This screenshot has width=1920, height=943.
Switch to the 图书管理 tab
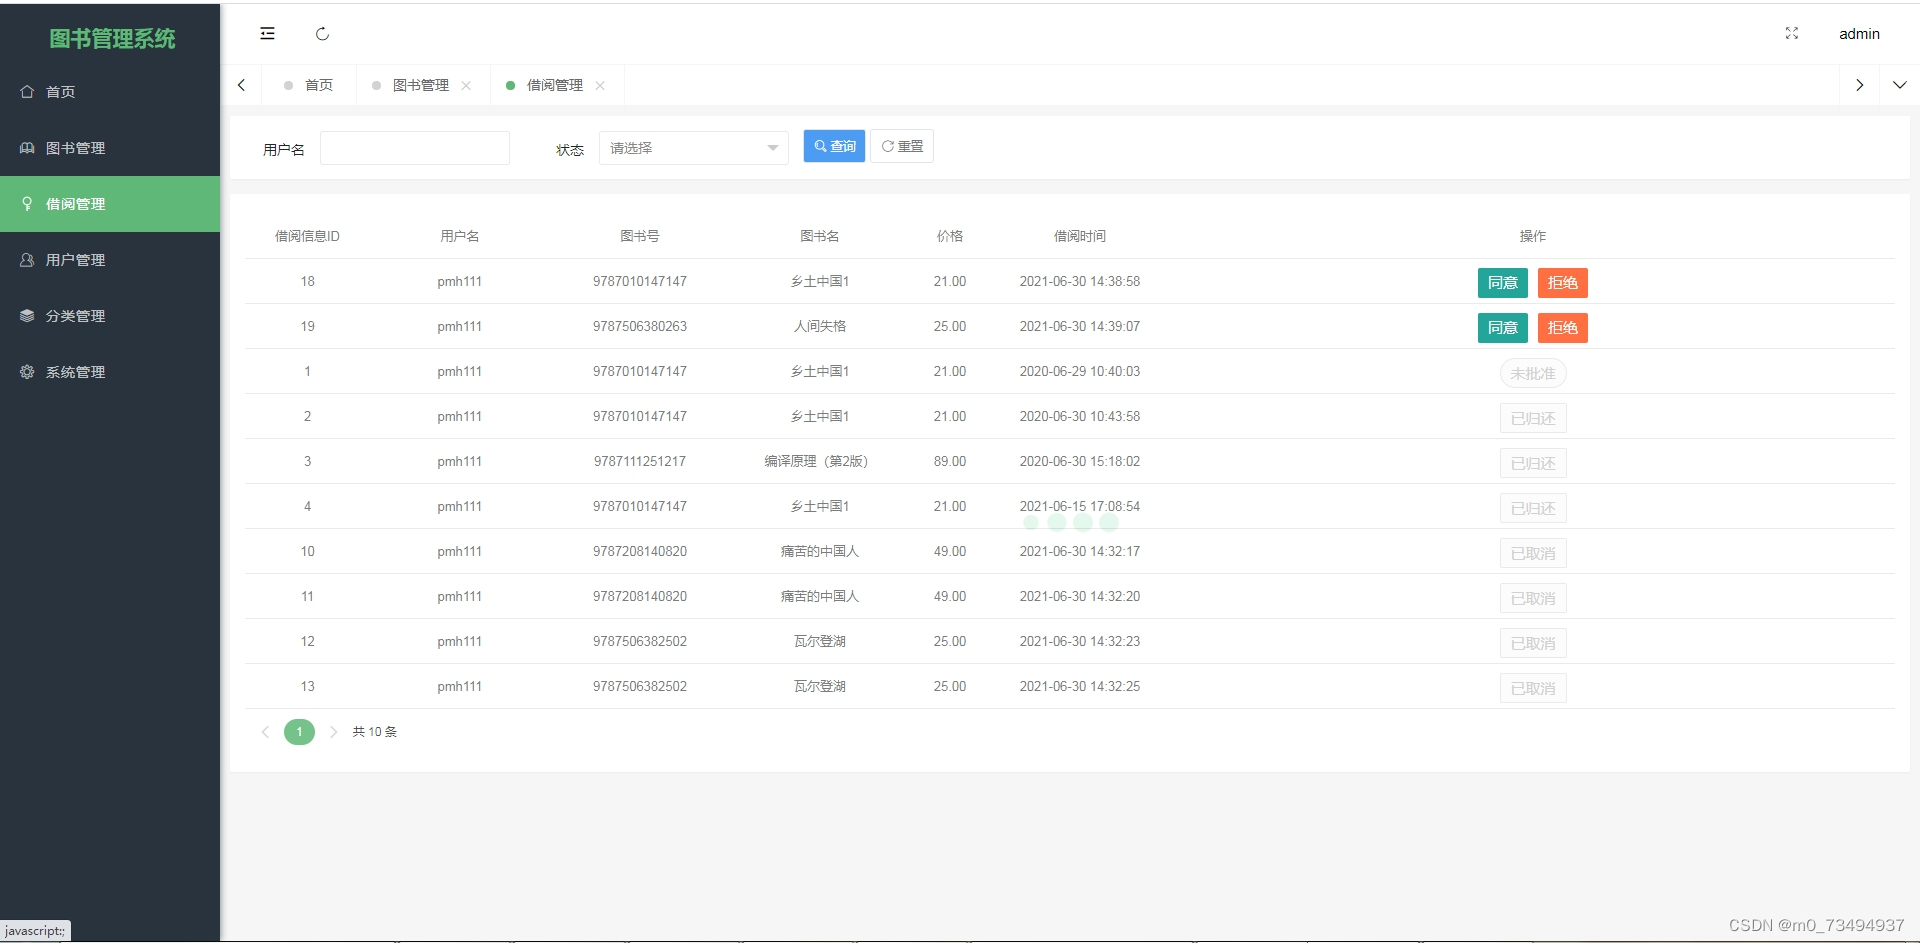[x=420, y=85]
